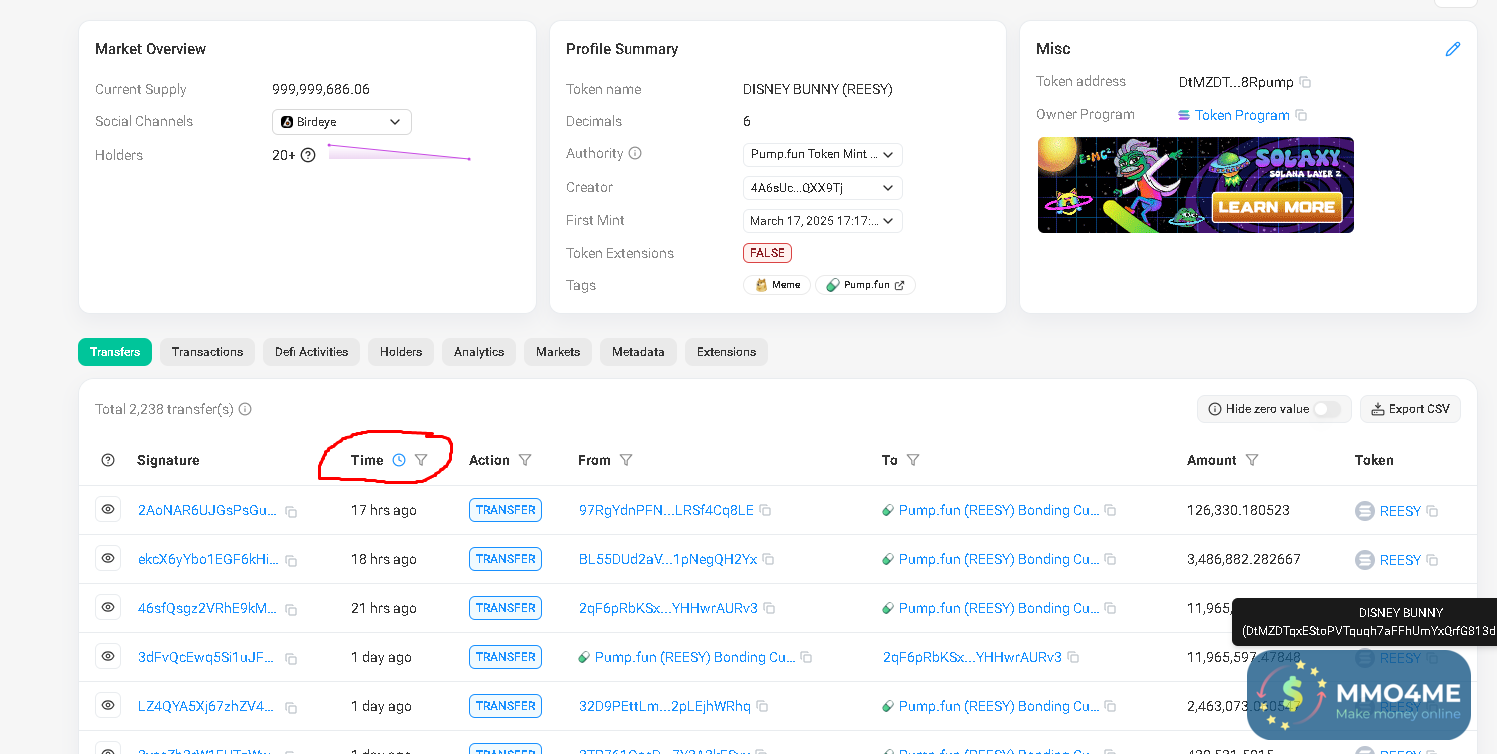The image size is (1497, 754).
Task: Switch to the Holders tab
Action: [x=401, y=352]
